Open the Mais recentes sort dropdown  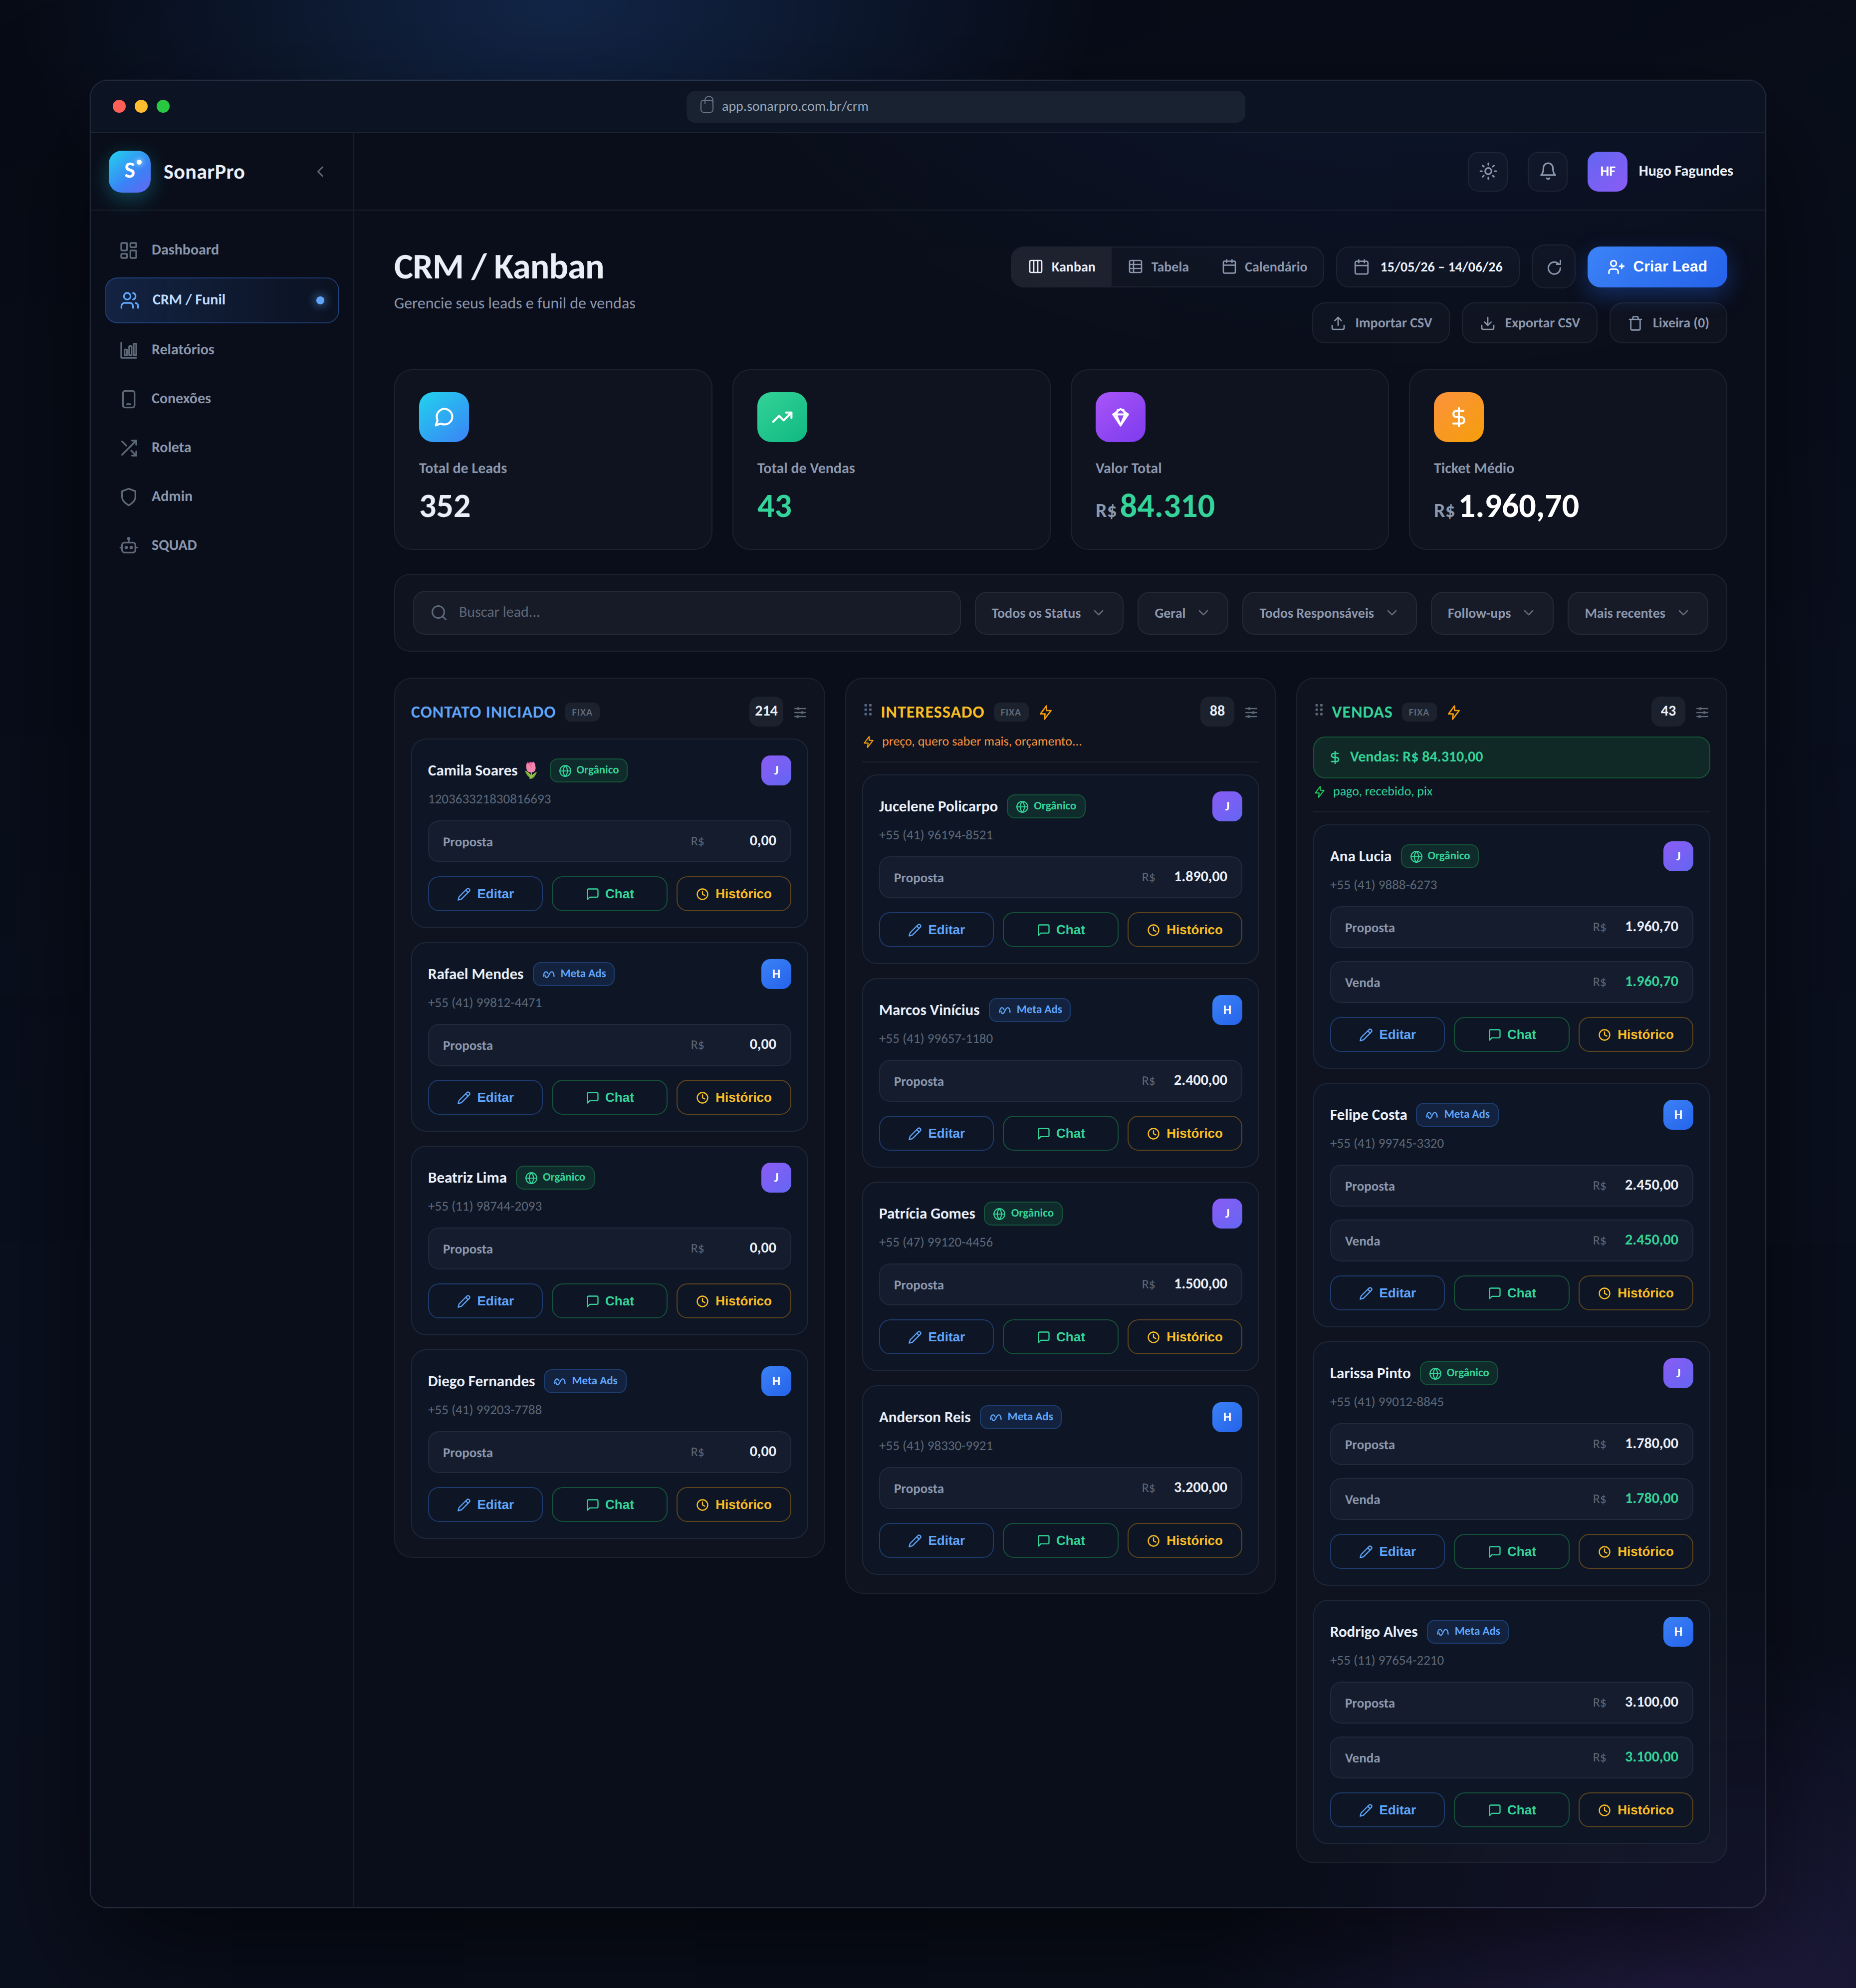pos(1637,613)
